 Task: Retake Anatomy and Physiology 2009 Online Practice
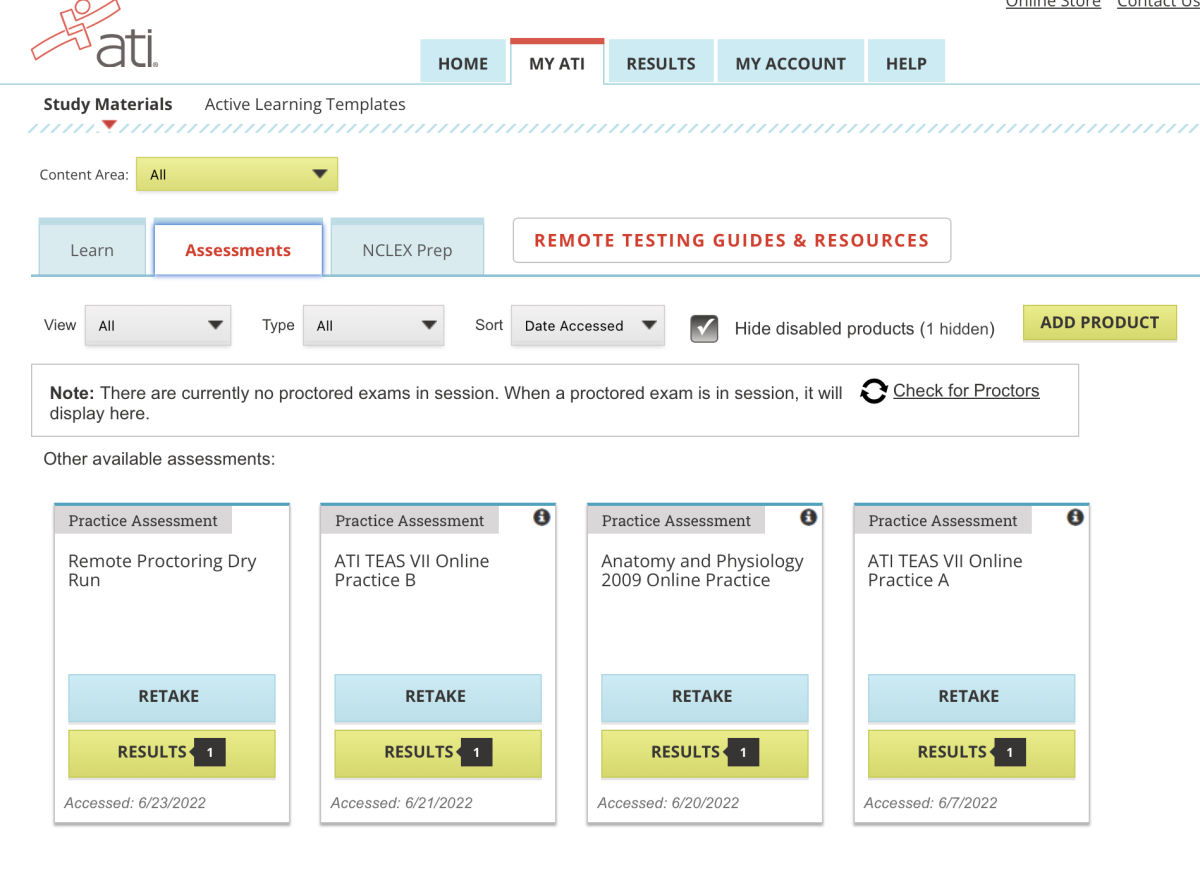pyautogui.click(x=705, y=697)
